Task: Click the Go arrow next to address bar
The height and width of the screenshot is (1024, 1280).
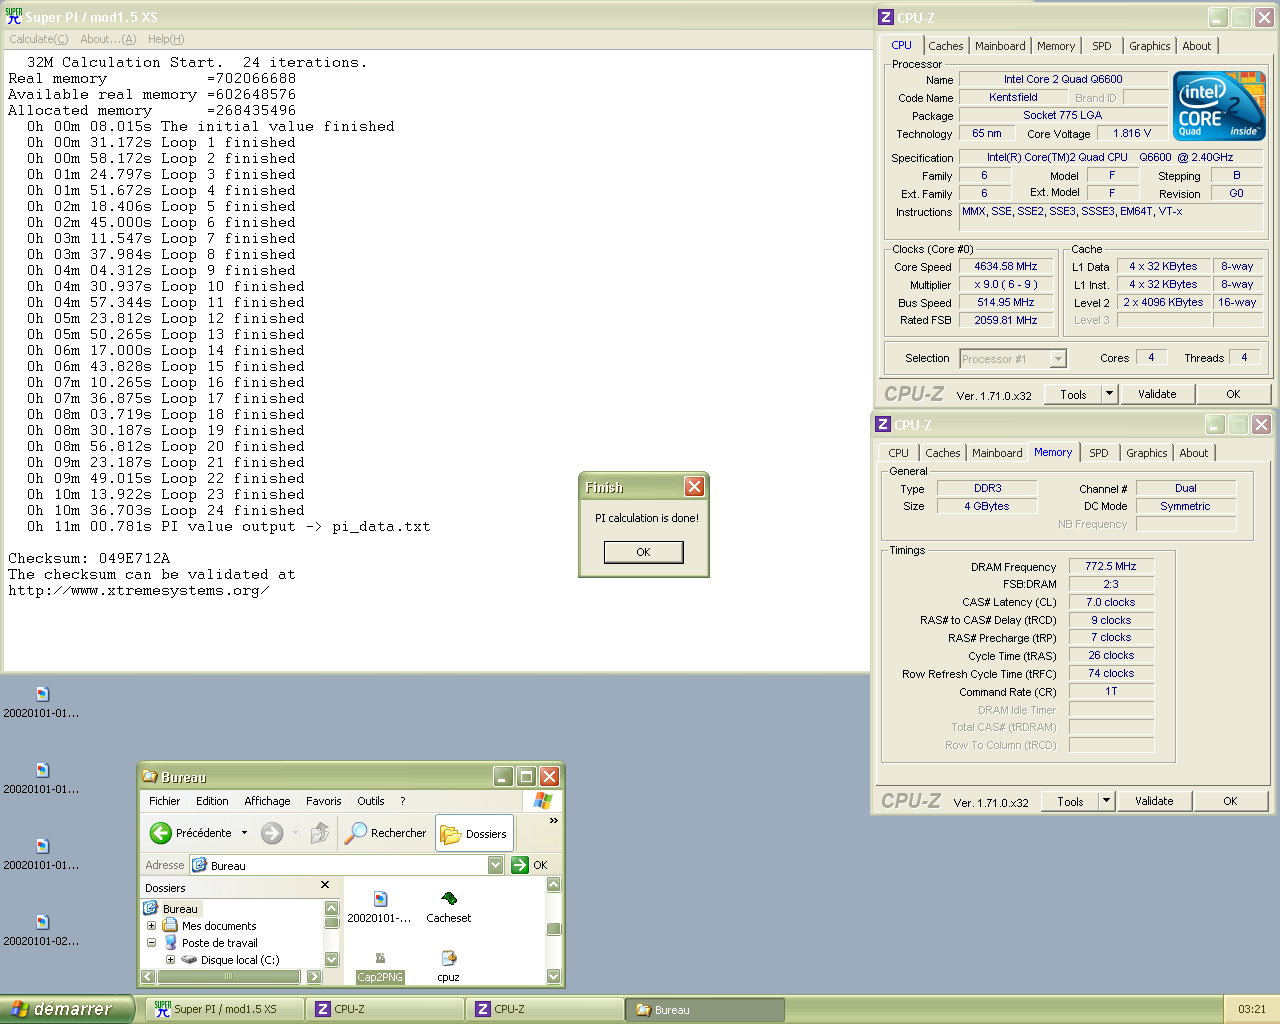Action: pyautogui.click(x=520, y=865)
